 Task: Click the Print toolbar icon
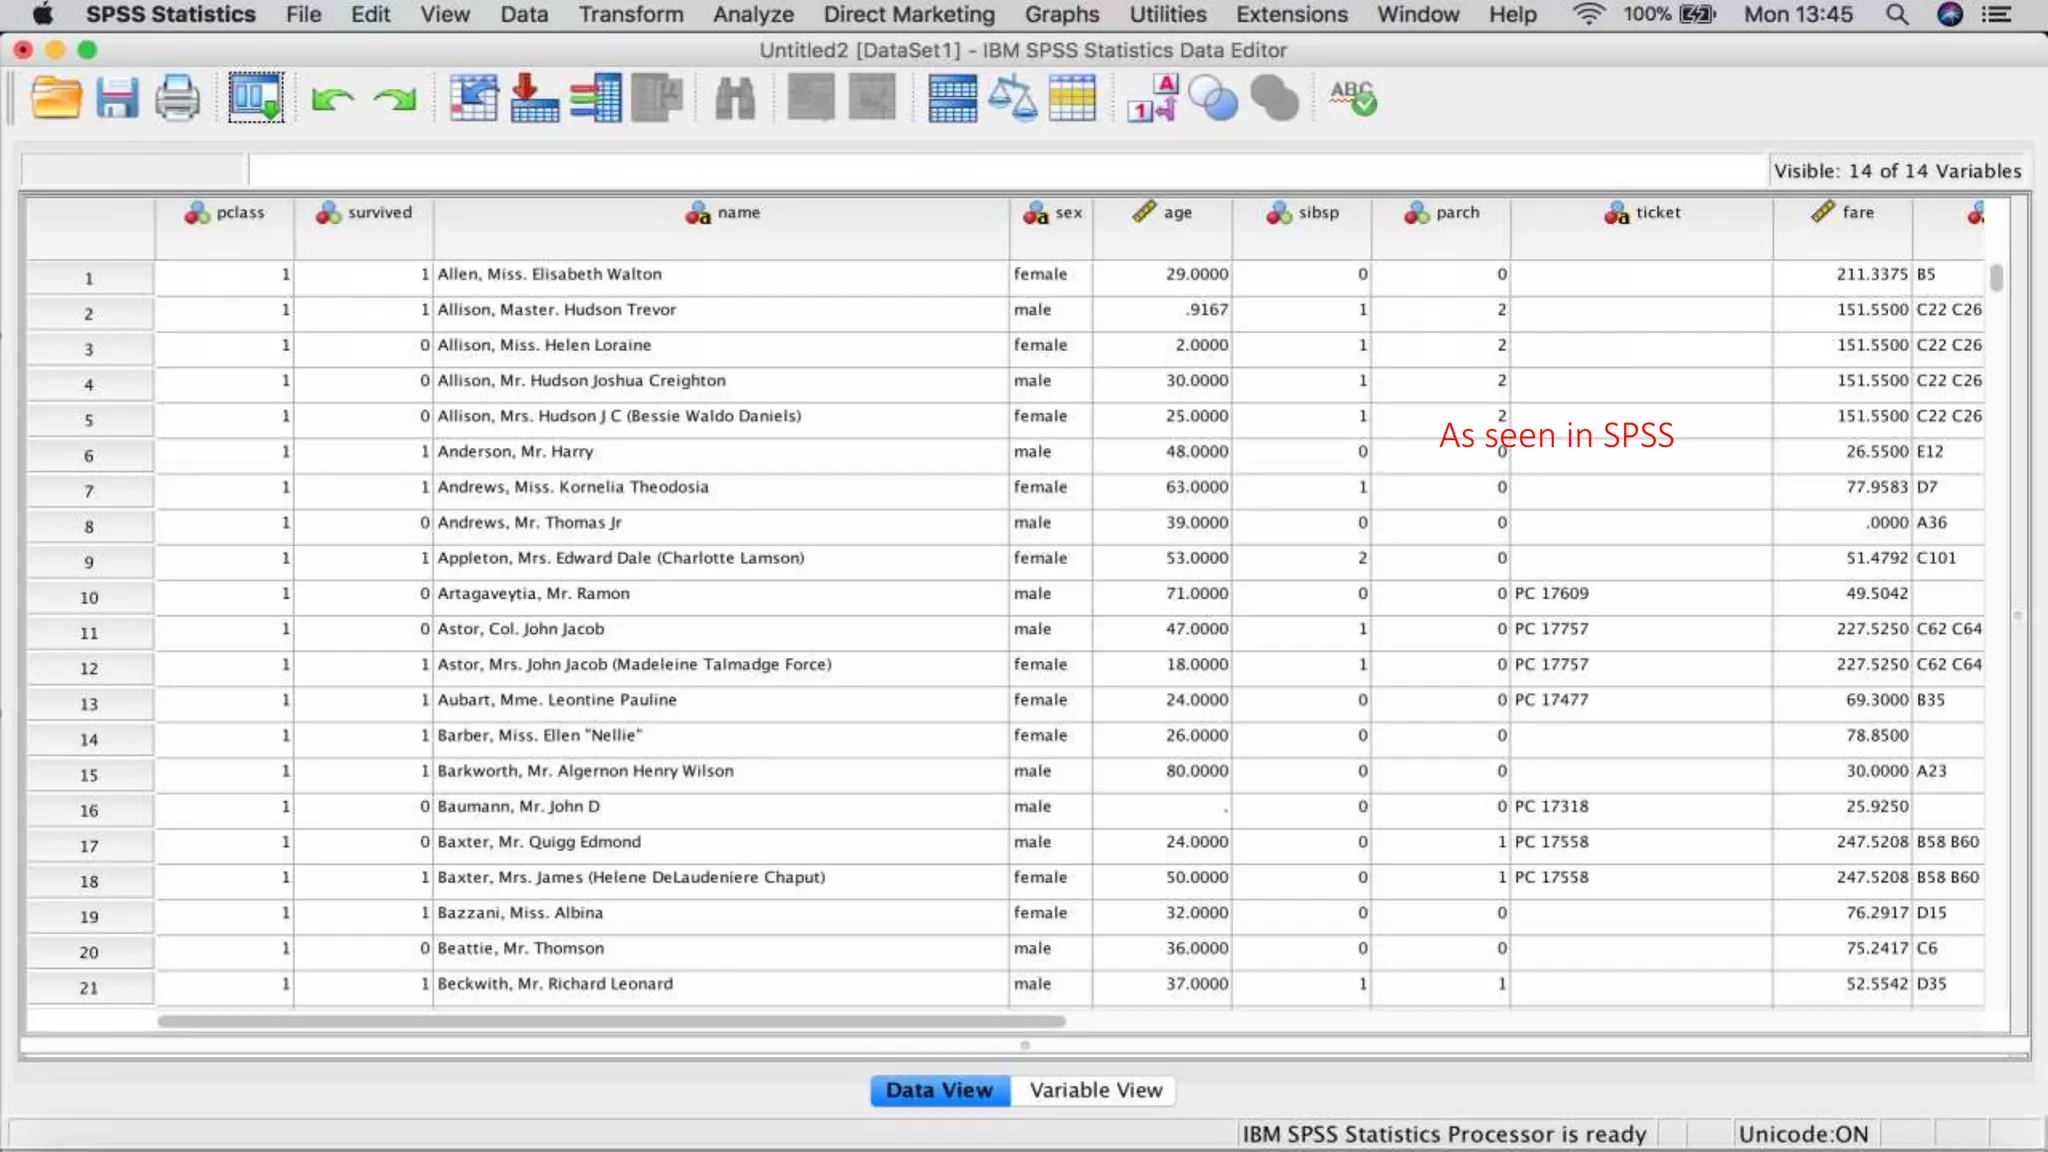click(x=178, y=98)
